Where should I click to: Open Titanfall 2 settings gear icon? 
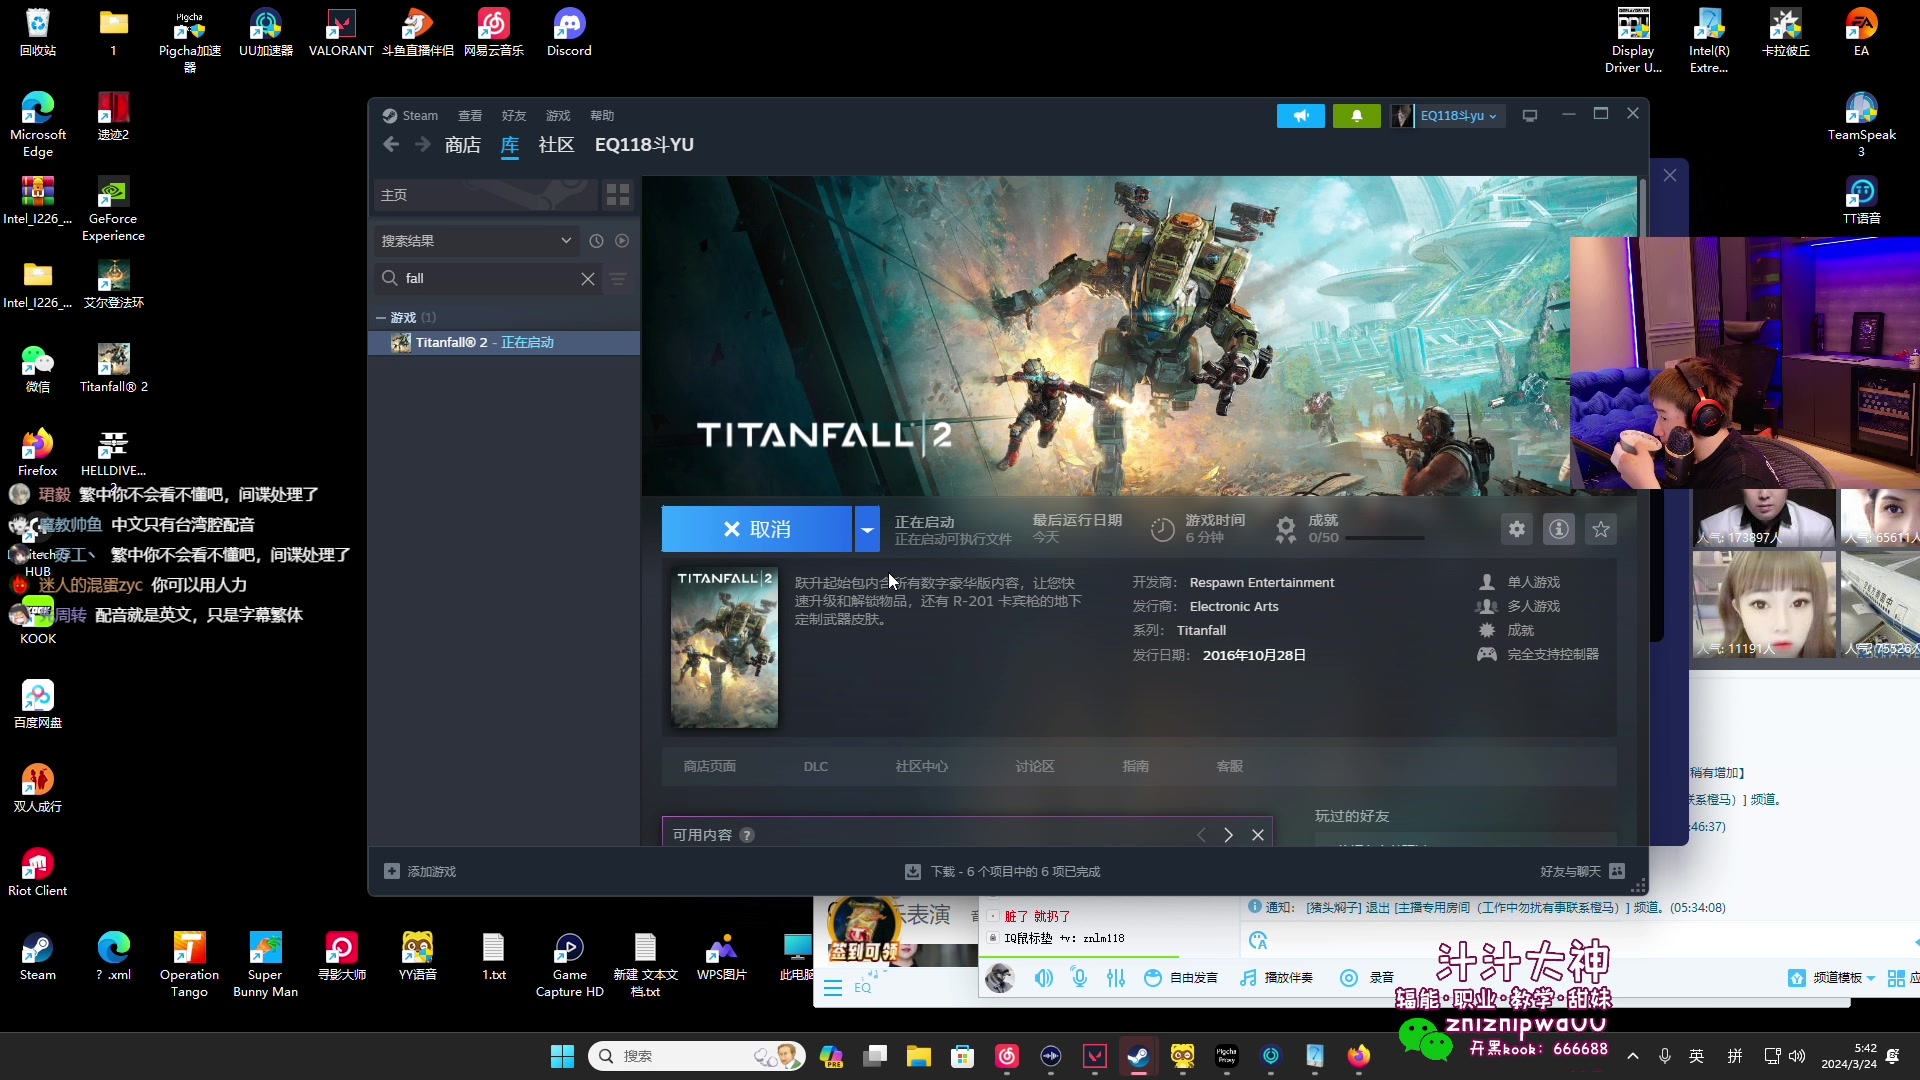tap(1517, 529)
